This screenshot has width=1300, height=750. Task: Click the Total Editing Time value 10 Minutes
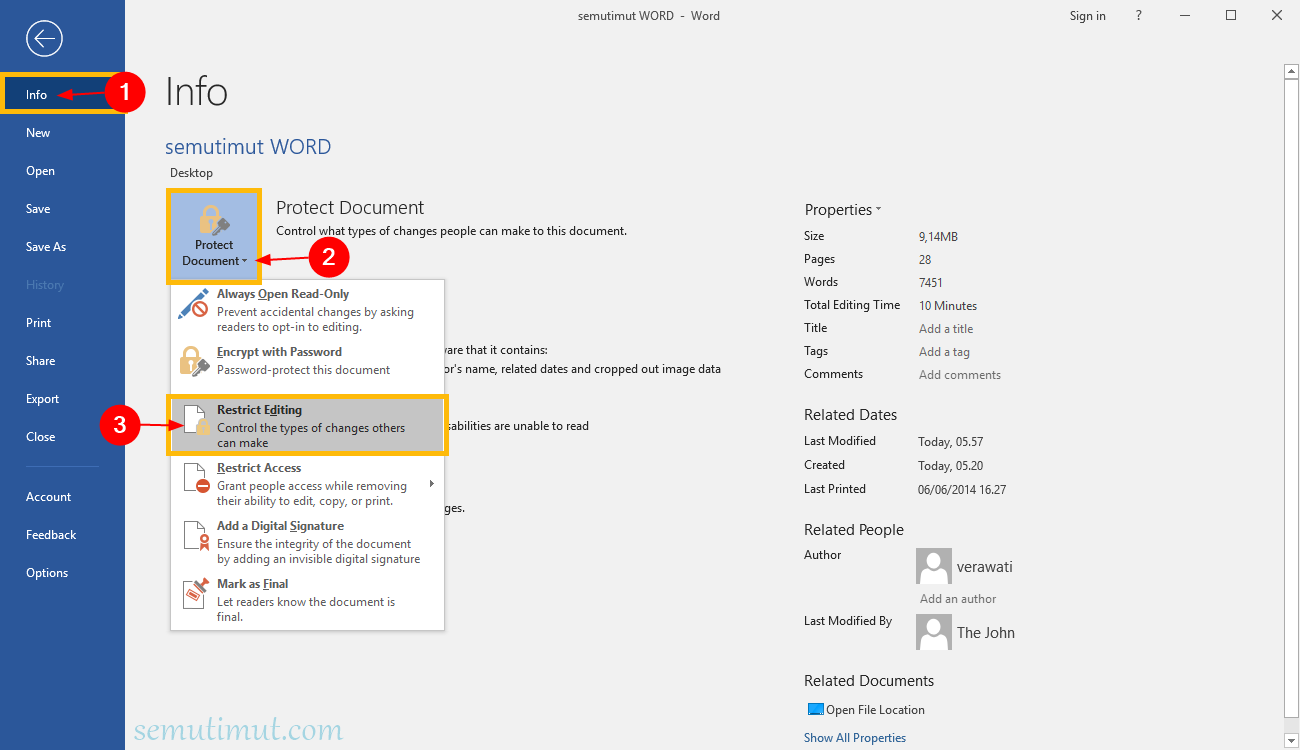pyautogui.click(x=948, y=306)
